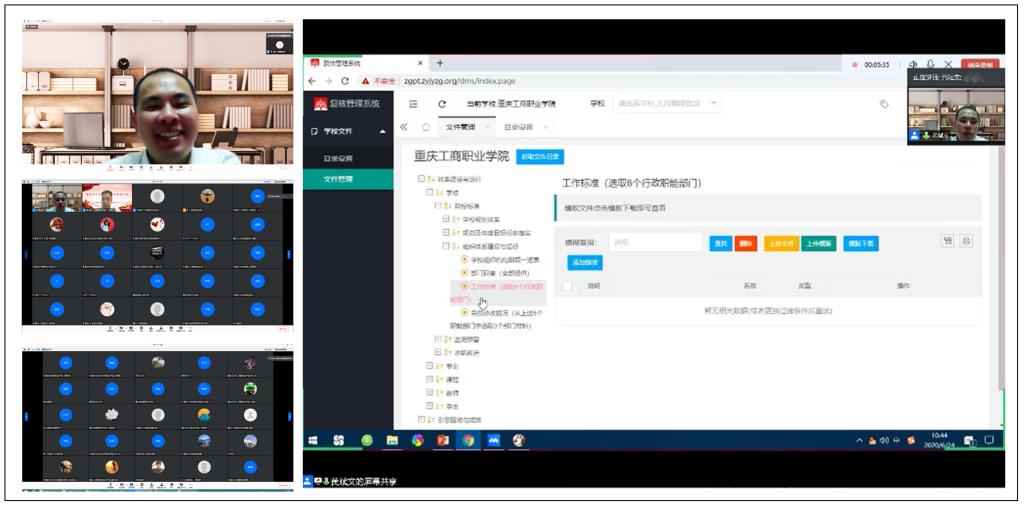Open a new browser tab with the plus icon

coord(440,63)
